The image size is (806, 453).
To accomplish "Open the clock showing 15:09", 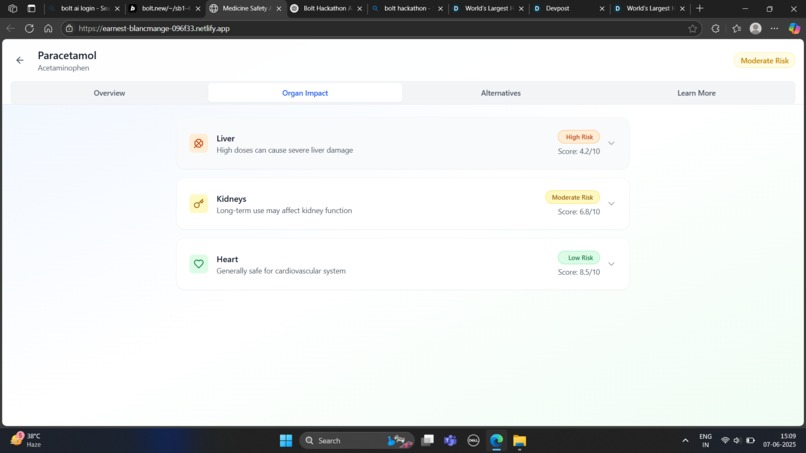I will (x=779, y=441).
